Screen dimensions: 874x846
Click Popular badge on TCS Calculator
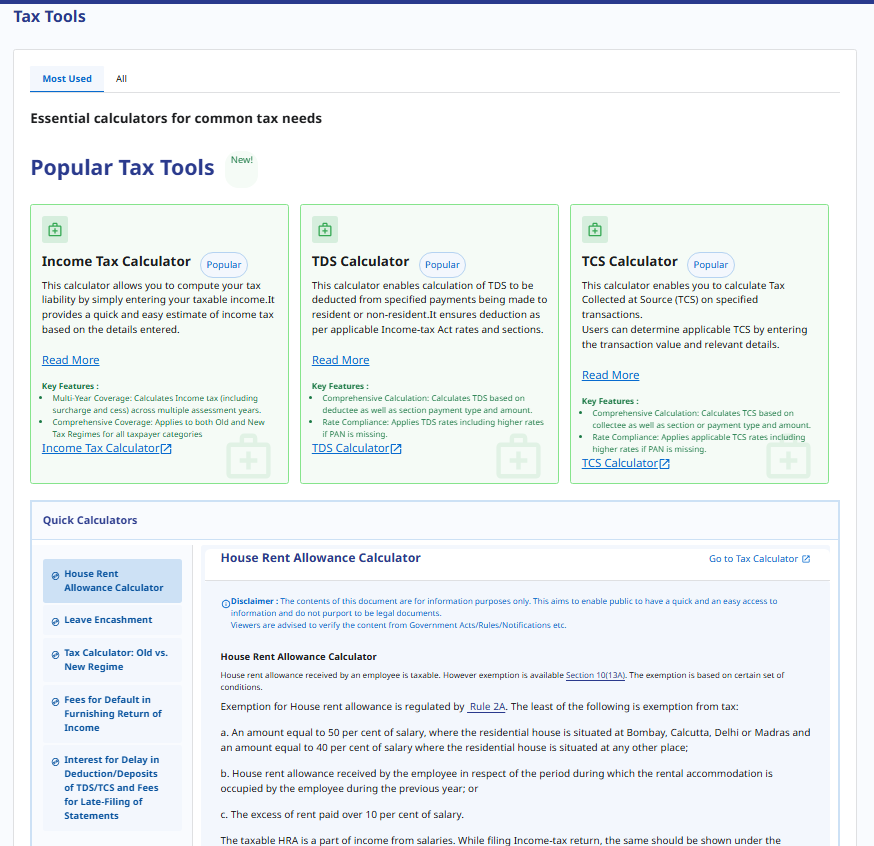point(711,265)
